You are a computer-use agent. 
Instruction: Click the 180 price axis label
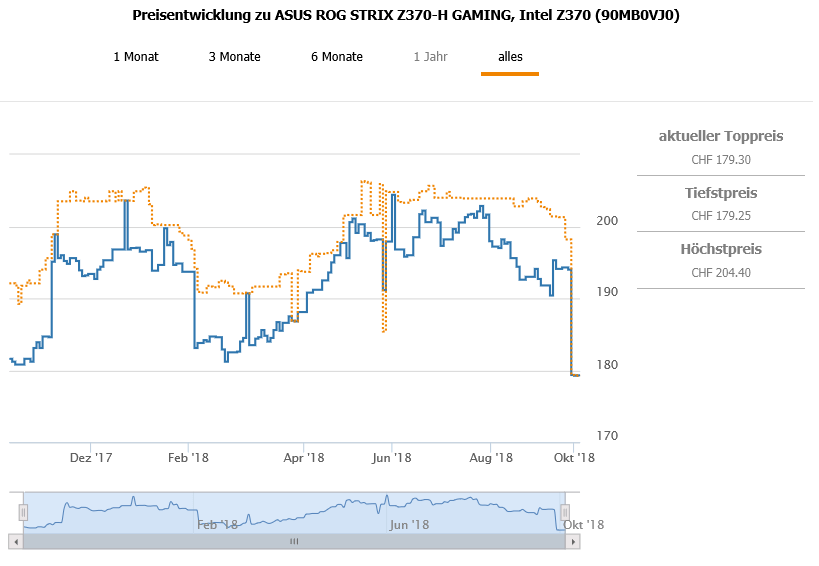click(x=607, y=364)
